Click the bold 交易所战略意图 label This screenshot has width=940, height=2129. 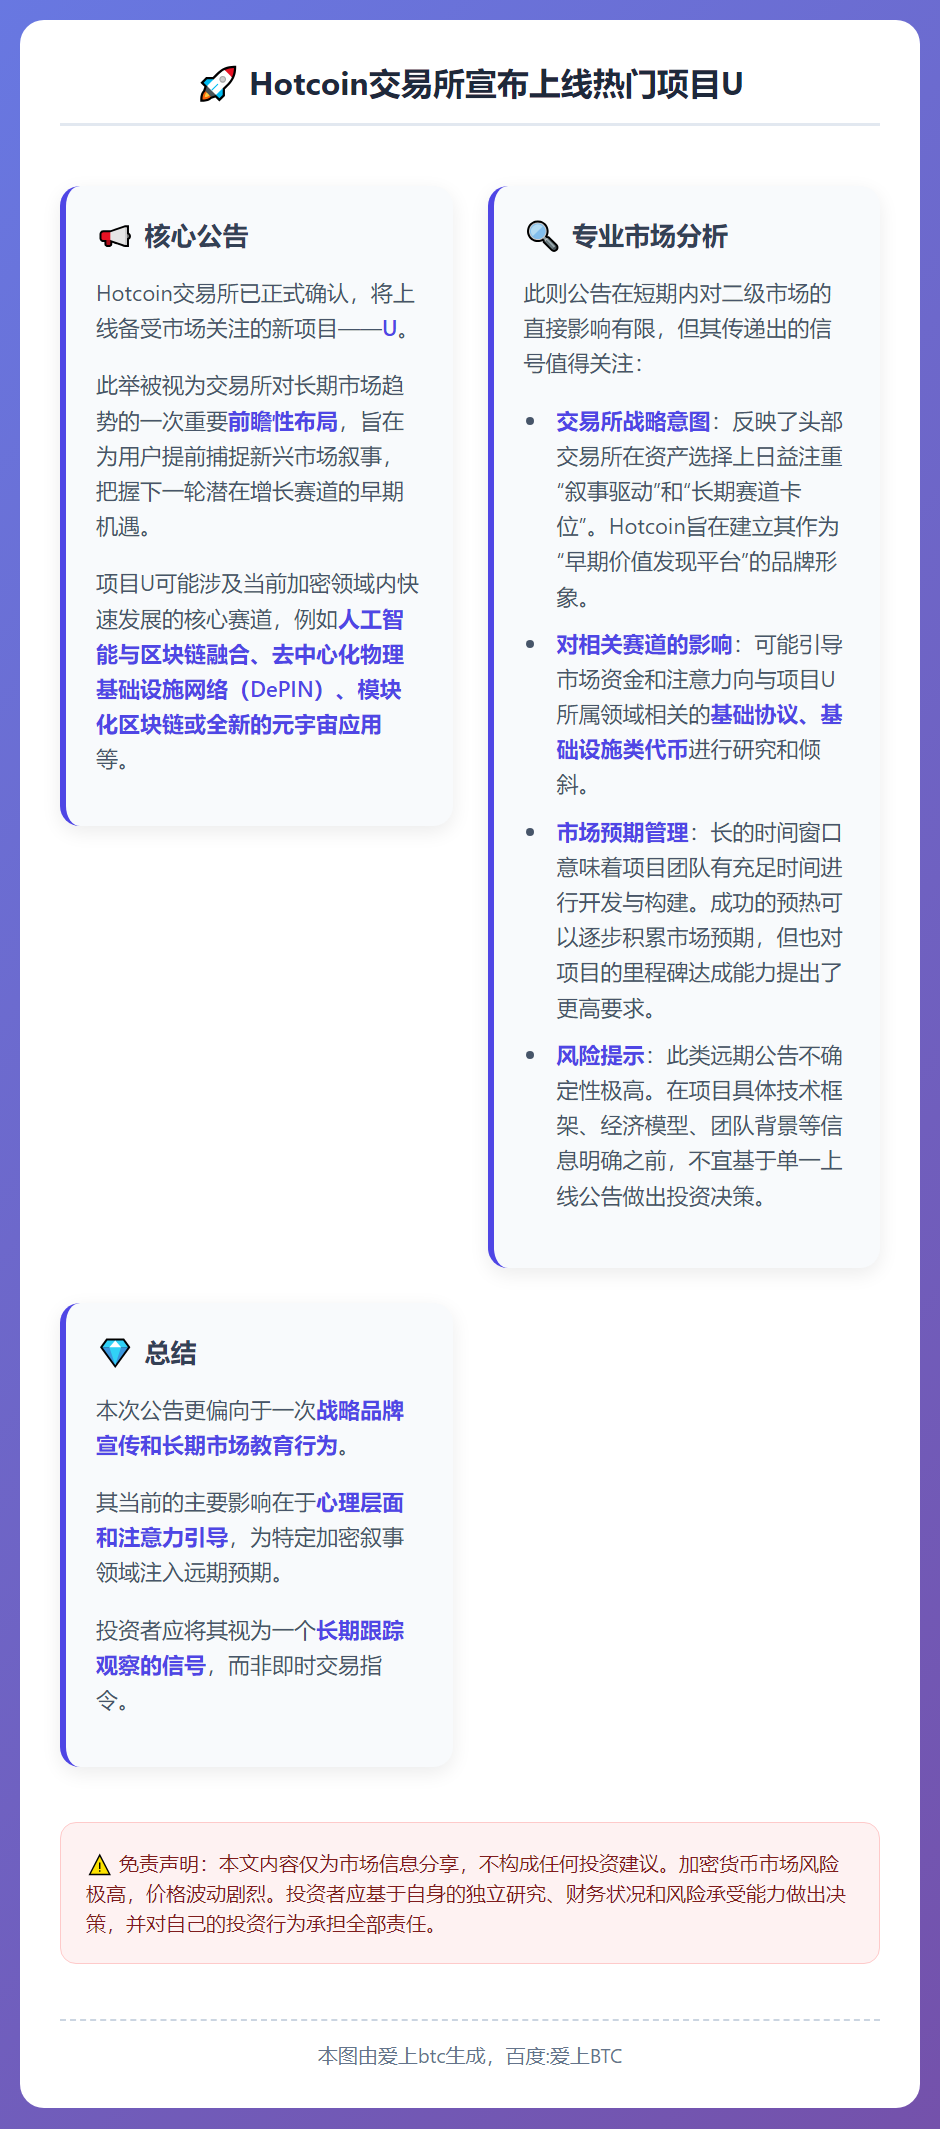(633, 422)
